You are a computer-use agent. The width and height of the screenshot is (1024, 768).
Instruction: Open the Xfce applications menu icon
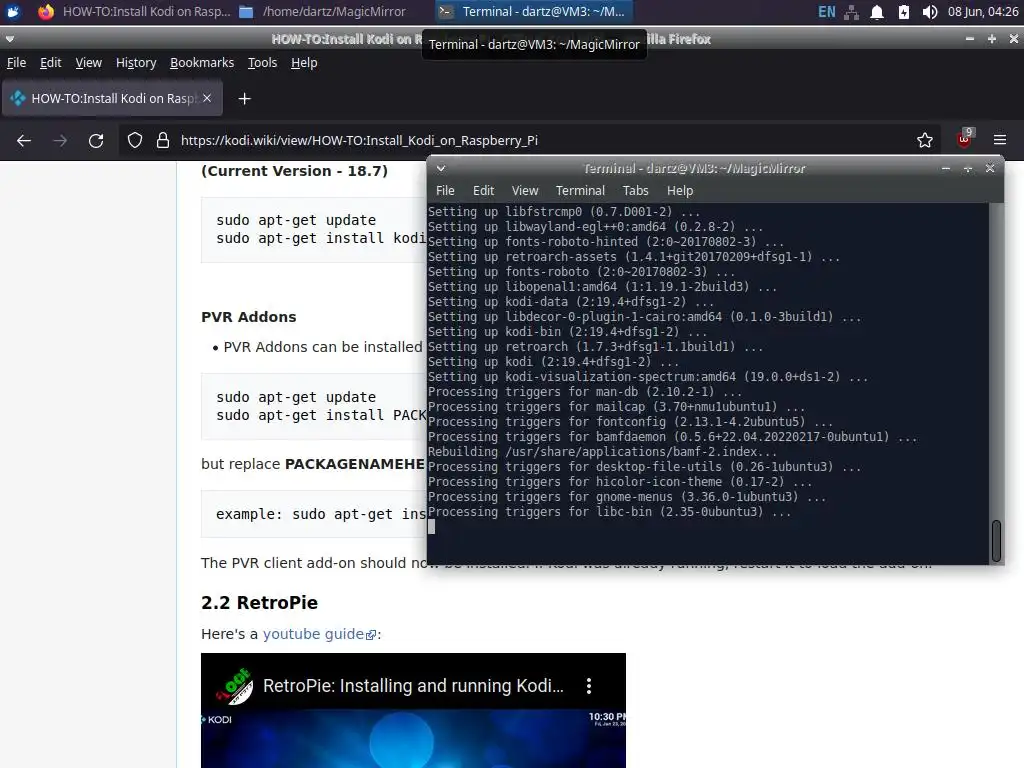point(13,11)
